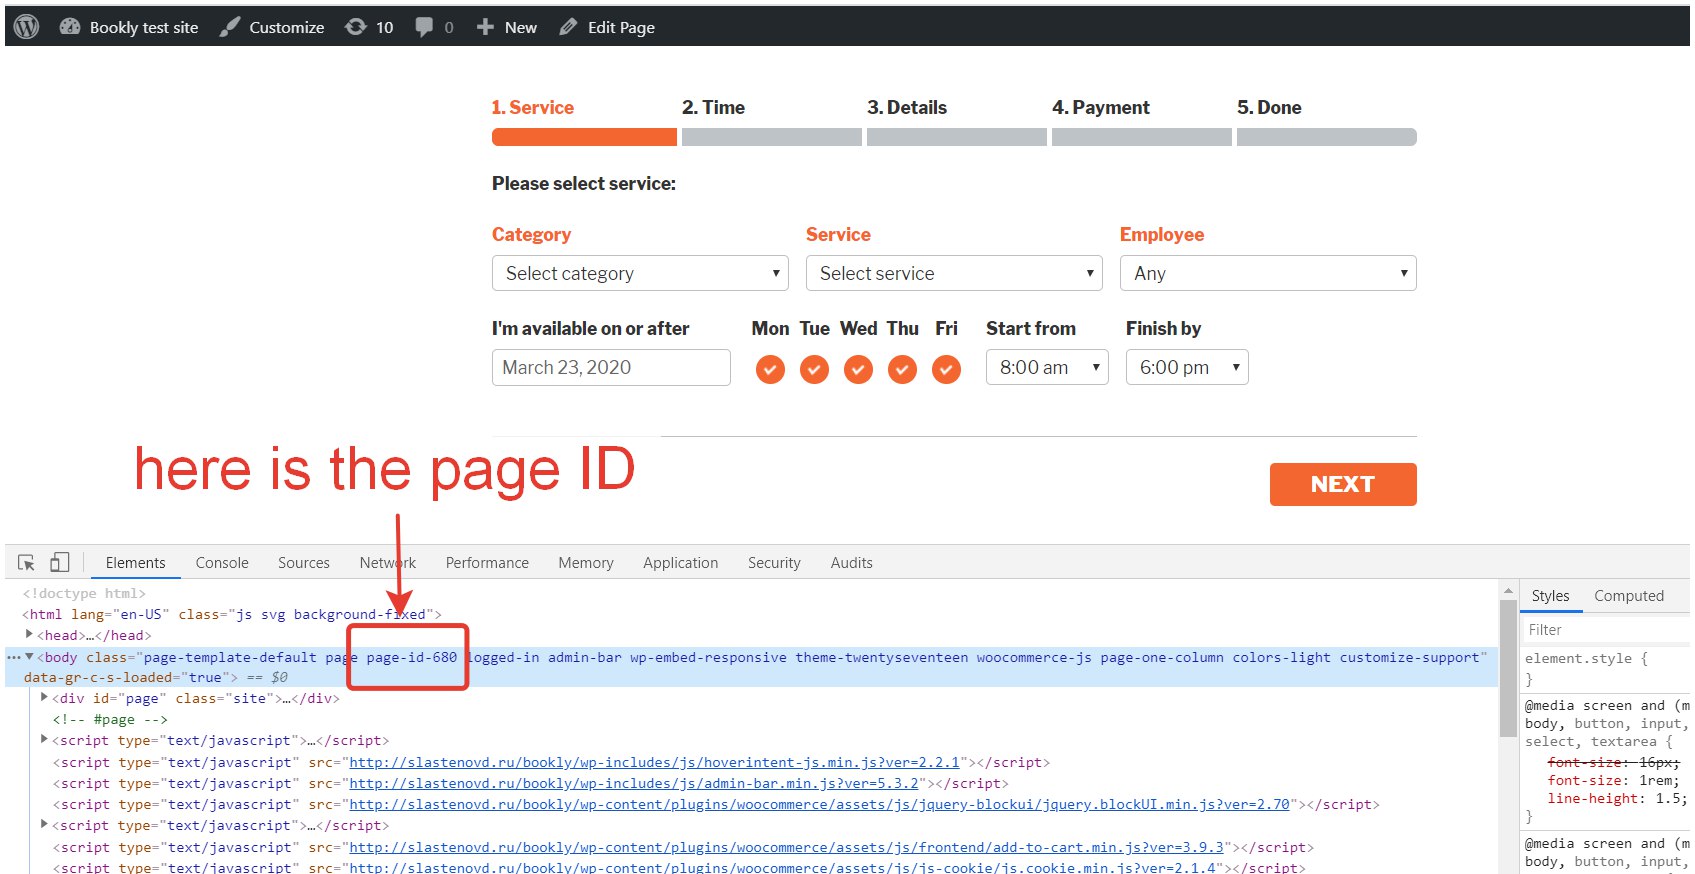Open the Computed pane tab
The width and height of the screenshot is (1695, 874).
pyautogui.click(x=1629, y=596)
